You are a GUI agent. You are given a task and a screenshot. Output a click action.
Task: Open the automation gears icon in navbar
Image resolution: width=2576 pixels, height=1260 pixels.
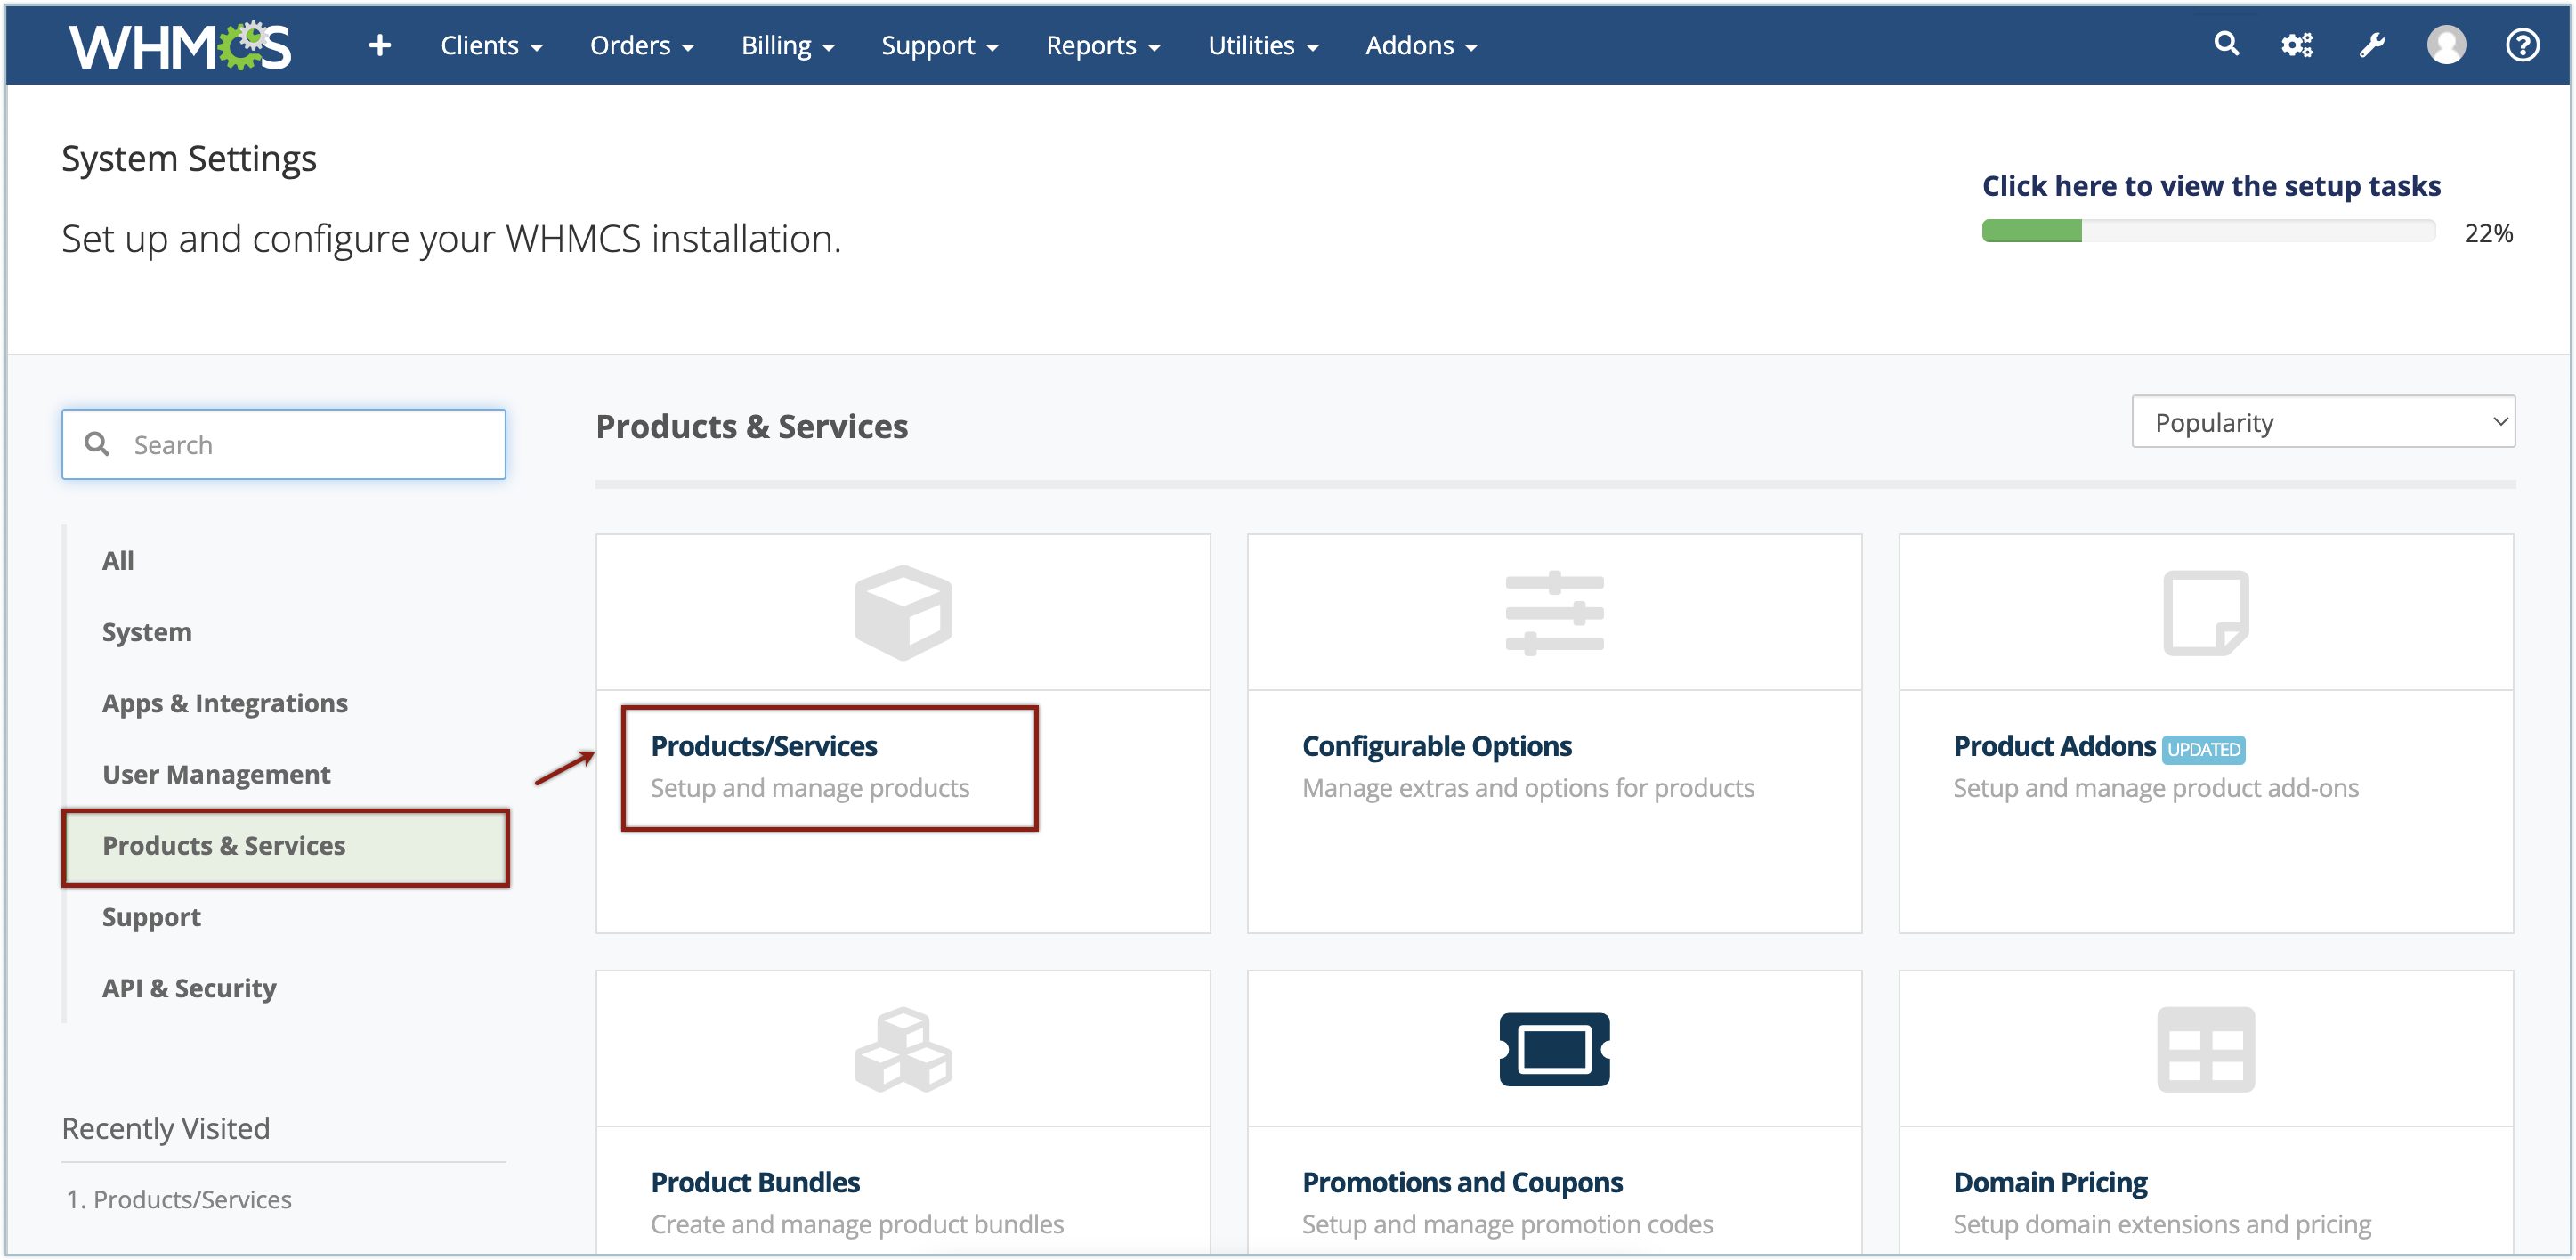2297,45
